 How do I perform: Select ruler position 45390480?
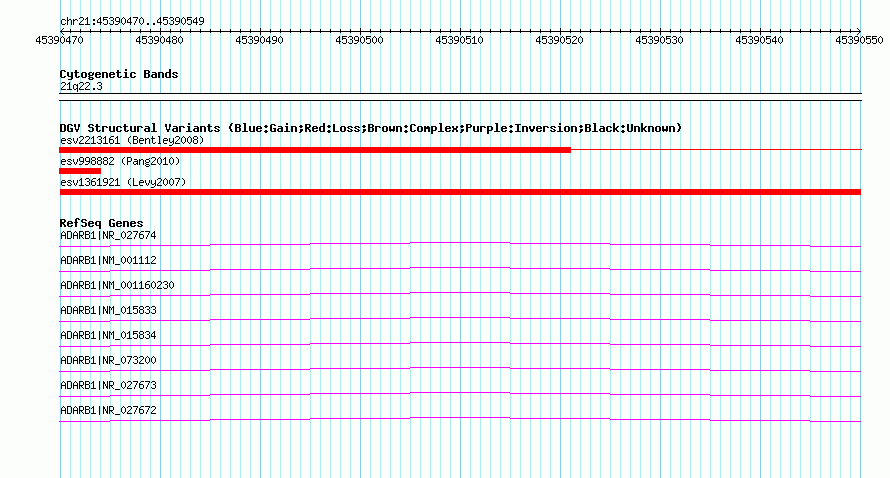click(159, 40)
